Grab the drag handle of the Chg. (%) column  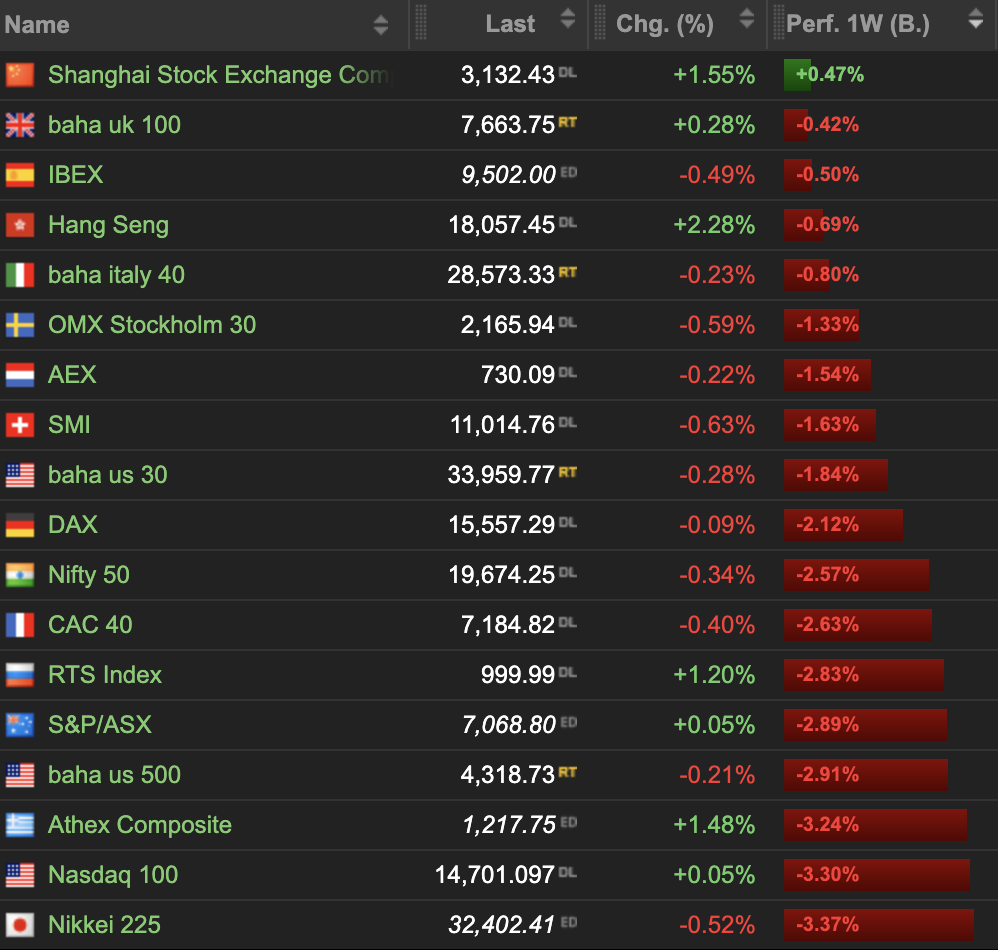point(600,22)
